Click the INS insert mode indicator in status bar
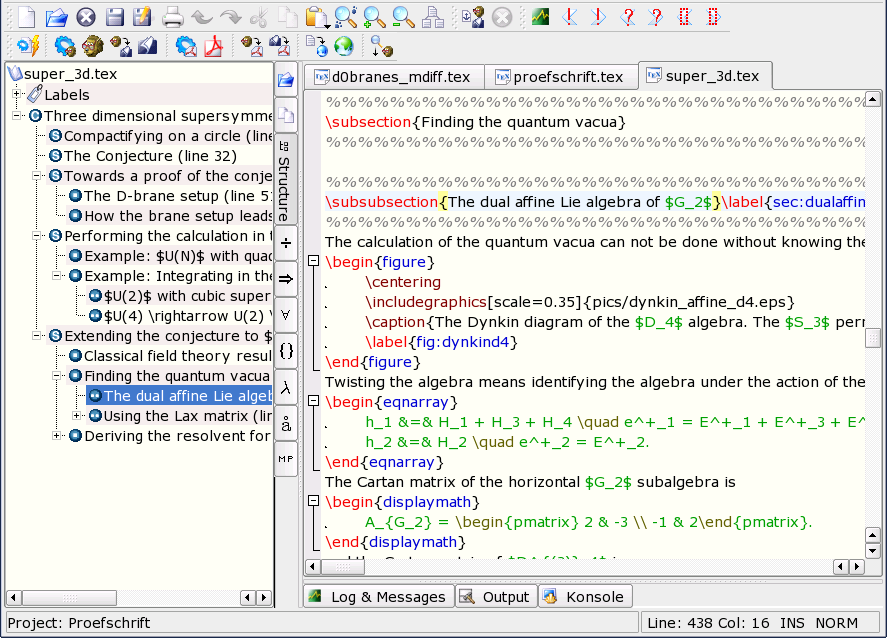Screen dimensions: 887x638 pyautogui.click(x=792, y=623)
